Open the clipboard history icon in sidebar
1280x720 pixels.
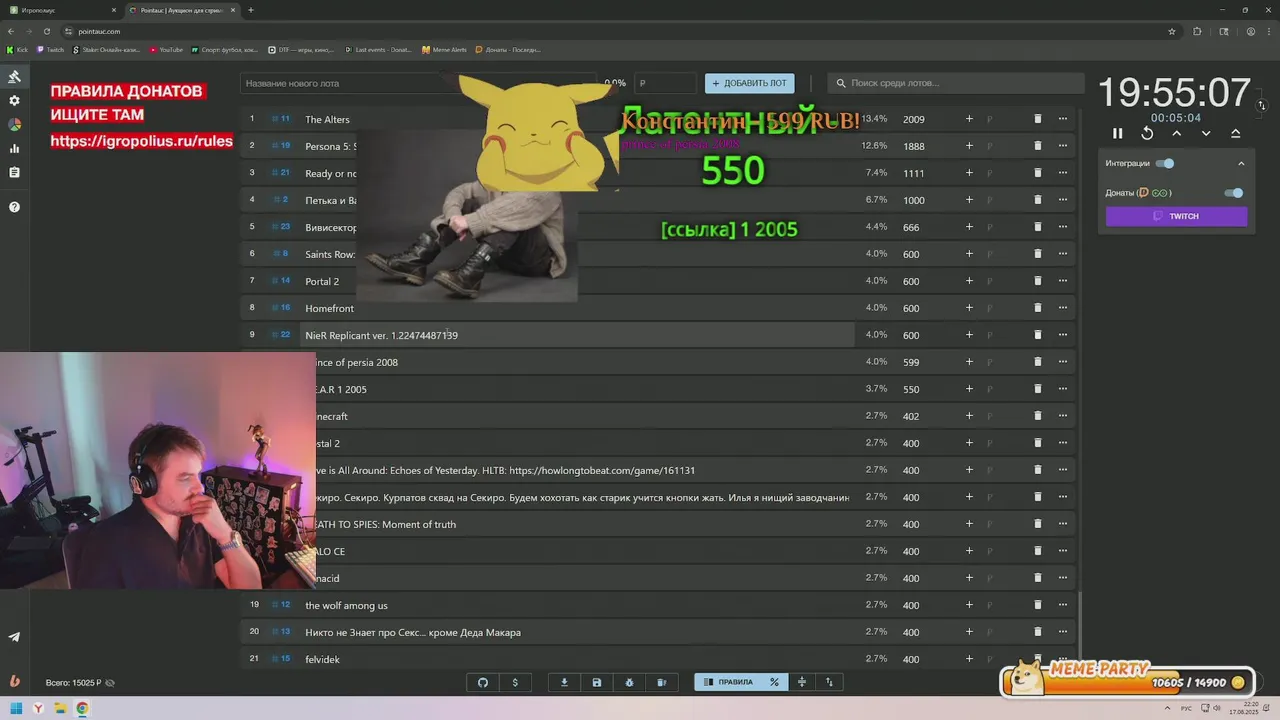pos(14,173)
